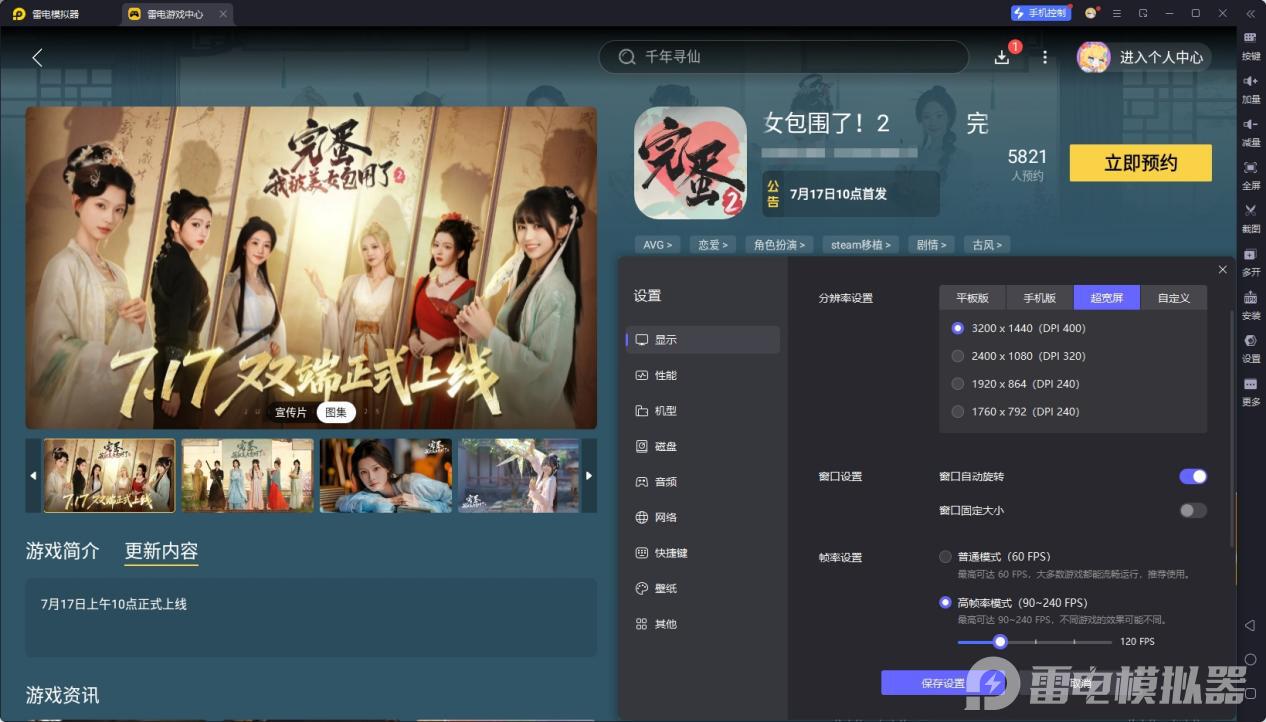Open 音频 settings section
The image size is (1266, 722).
coord(703,482)
